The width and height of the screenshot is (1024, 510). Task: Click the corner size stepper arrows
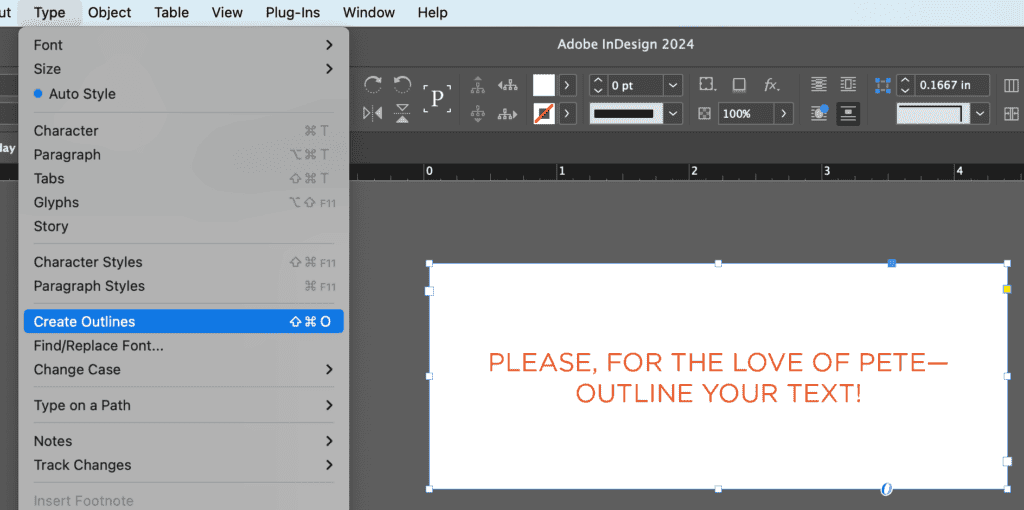coord(905,85)
